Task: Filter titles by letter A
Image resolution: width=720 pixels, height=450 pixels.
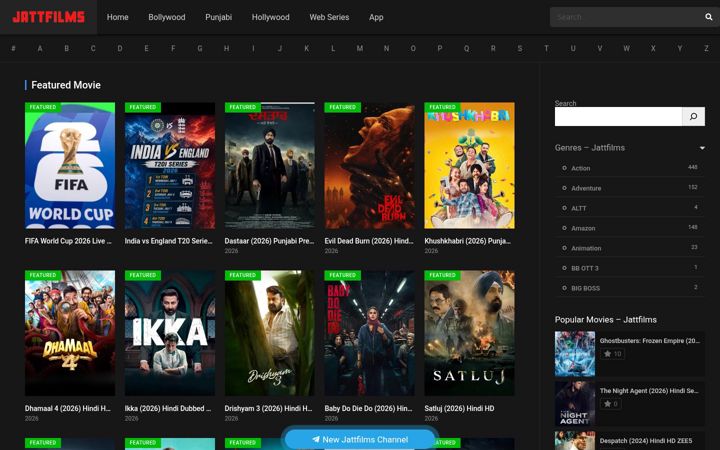Action: pos(40,48)
